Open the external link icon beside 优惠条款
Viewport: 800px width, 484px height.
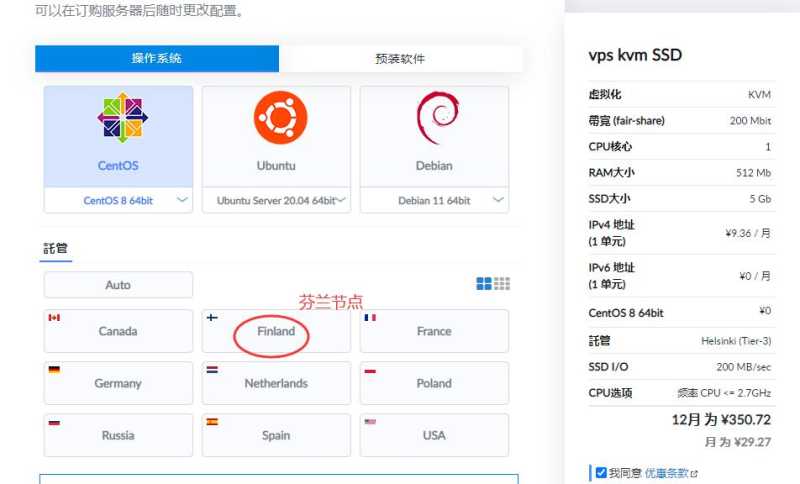tap(694, 474)
